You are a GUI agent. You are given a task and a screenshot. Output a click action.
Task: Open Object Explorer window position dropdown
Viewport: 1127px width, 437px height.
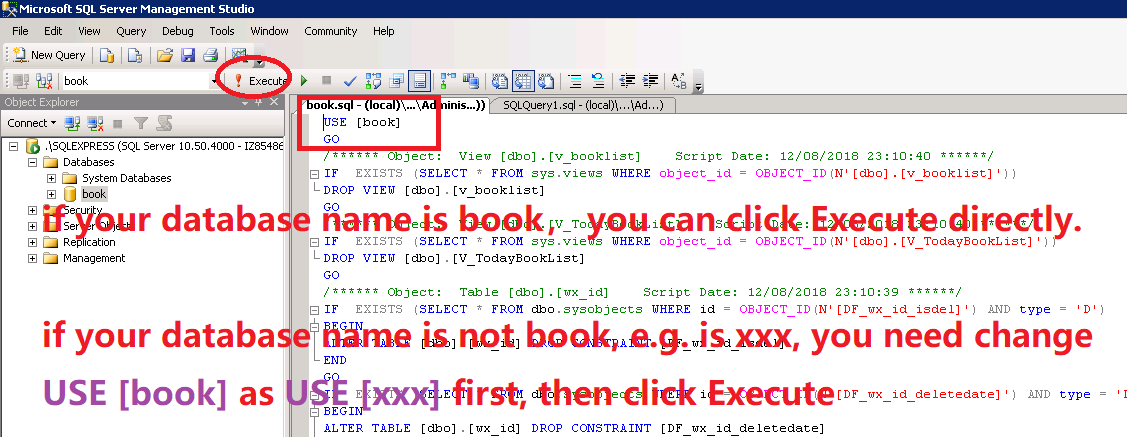(x=246, y=102)
